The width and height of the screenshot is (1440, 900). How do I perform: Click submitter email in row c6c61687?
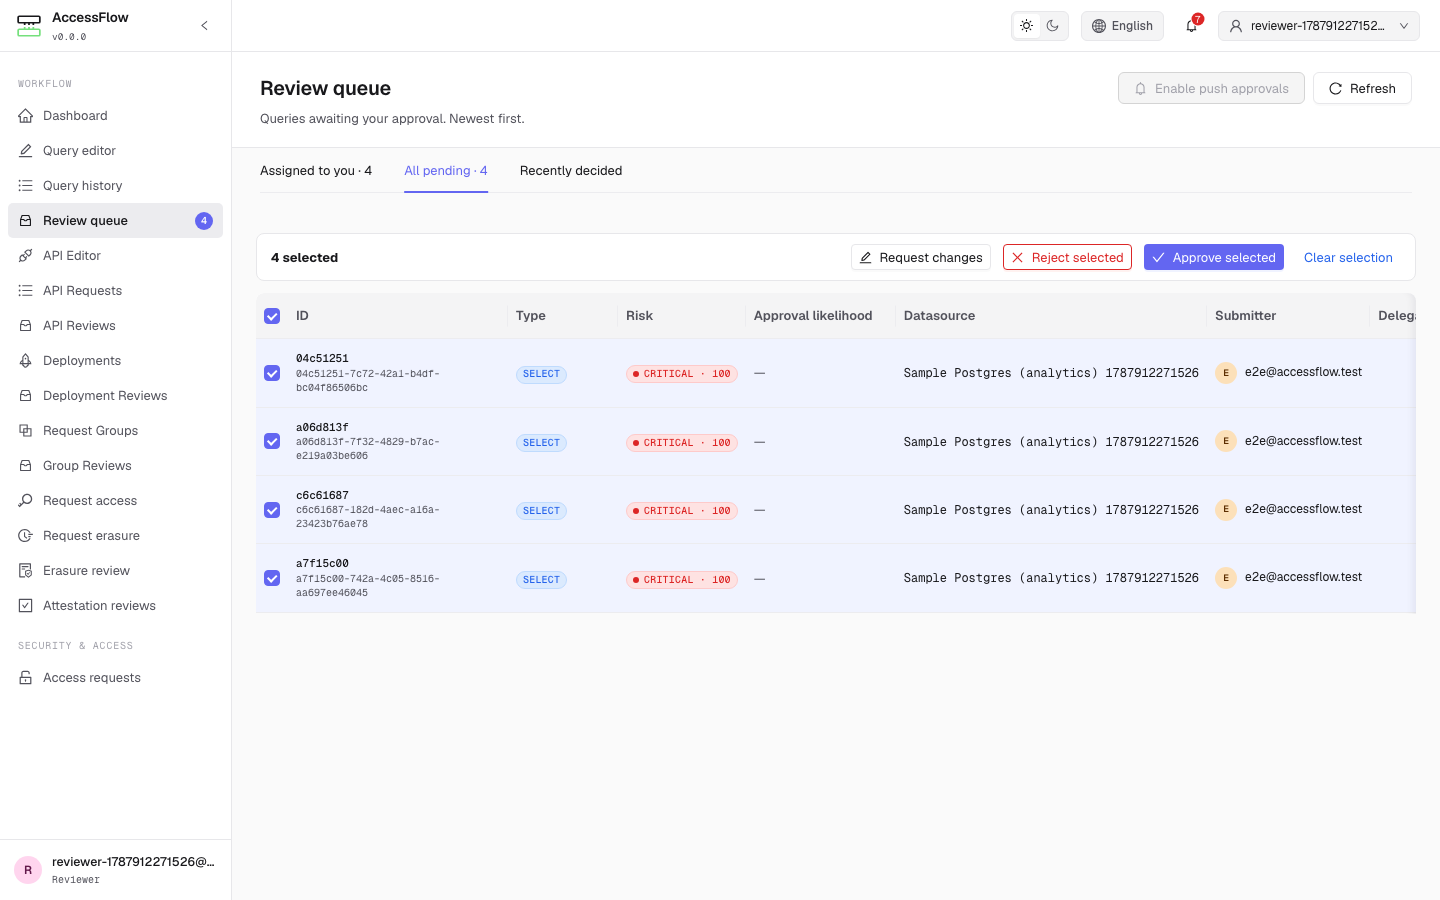coord(1303,509)
